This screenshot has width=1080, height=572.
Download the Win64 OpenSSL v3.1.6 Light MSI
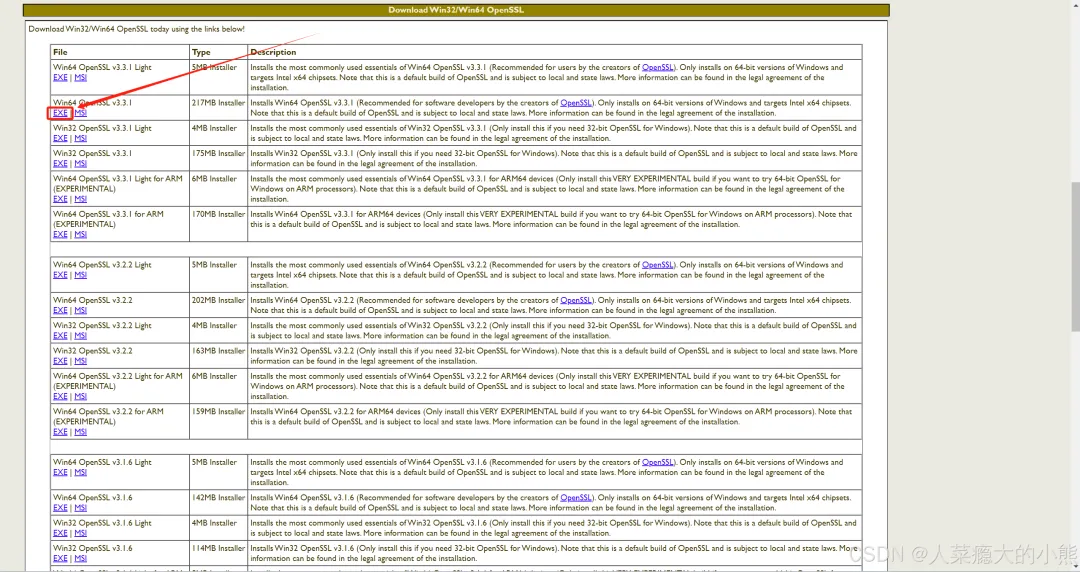pos(81,473)
